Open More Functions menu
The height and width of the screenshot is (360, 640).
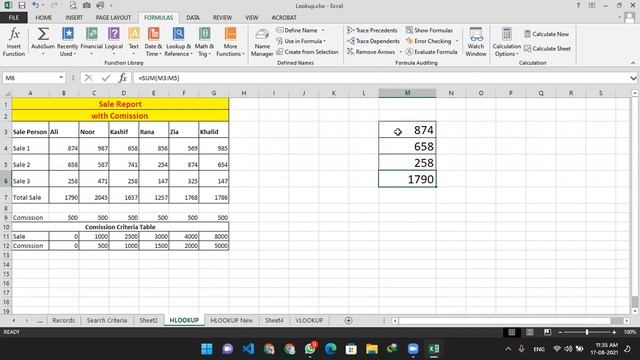[230, 42]
